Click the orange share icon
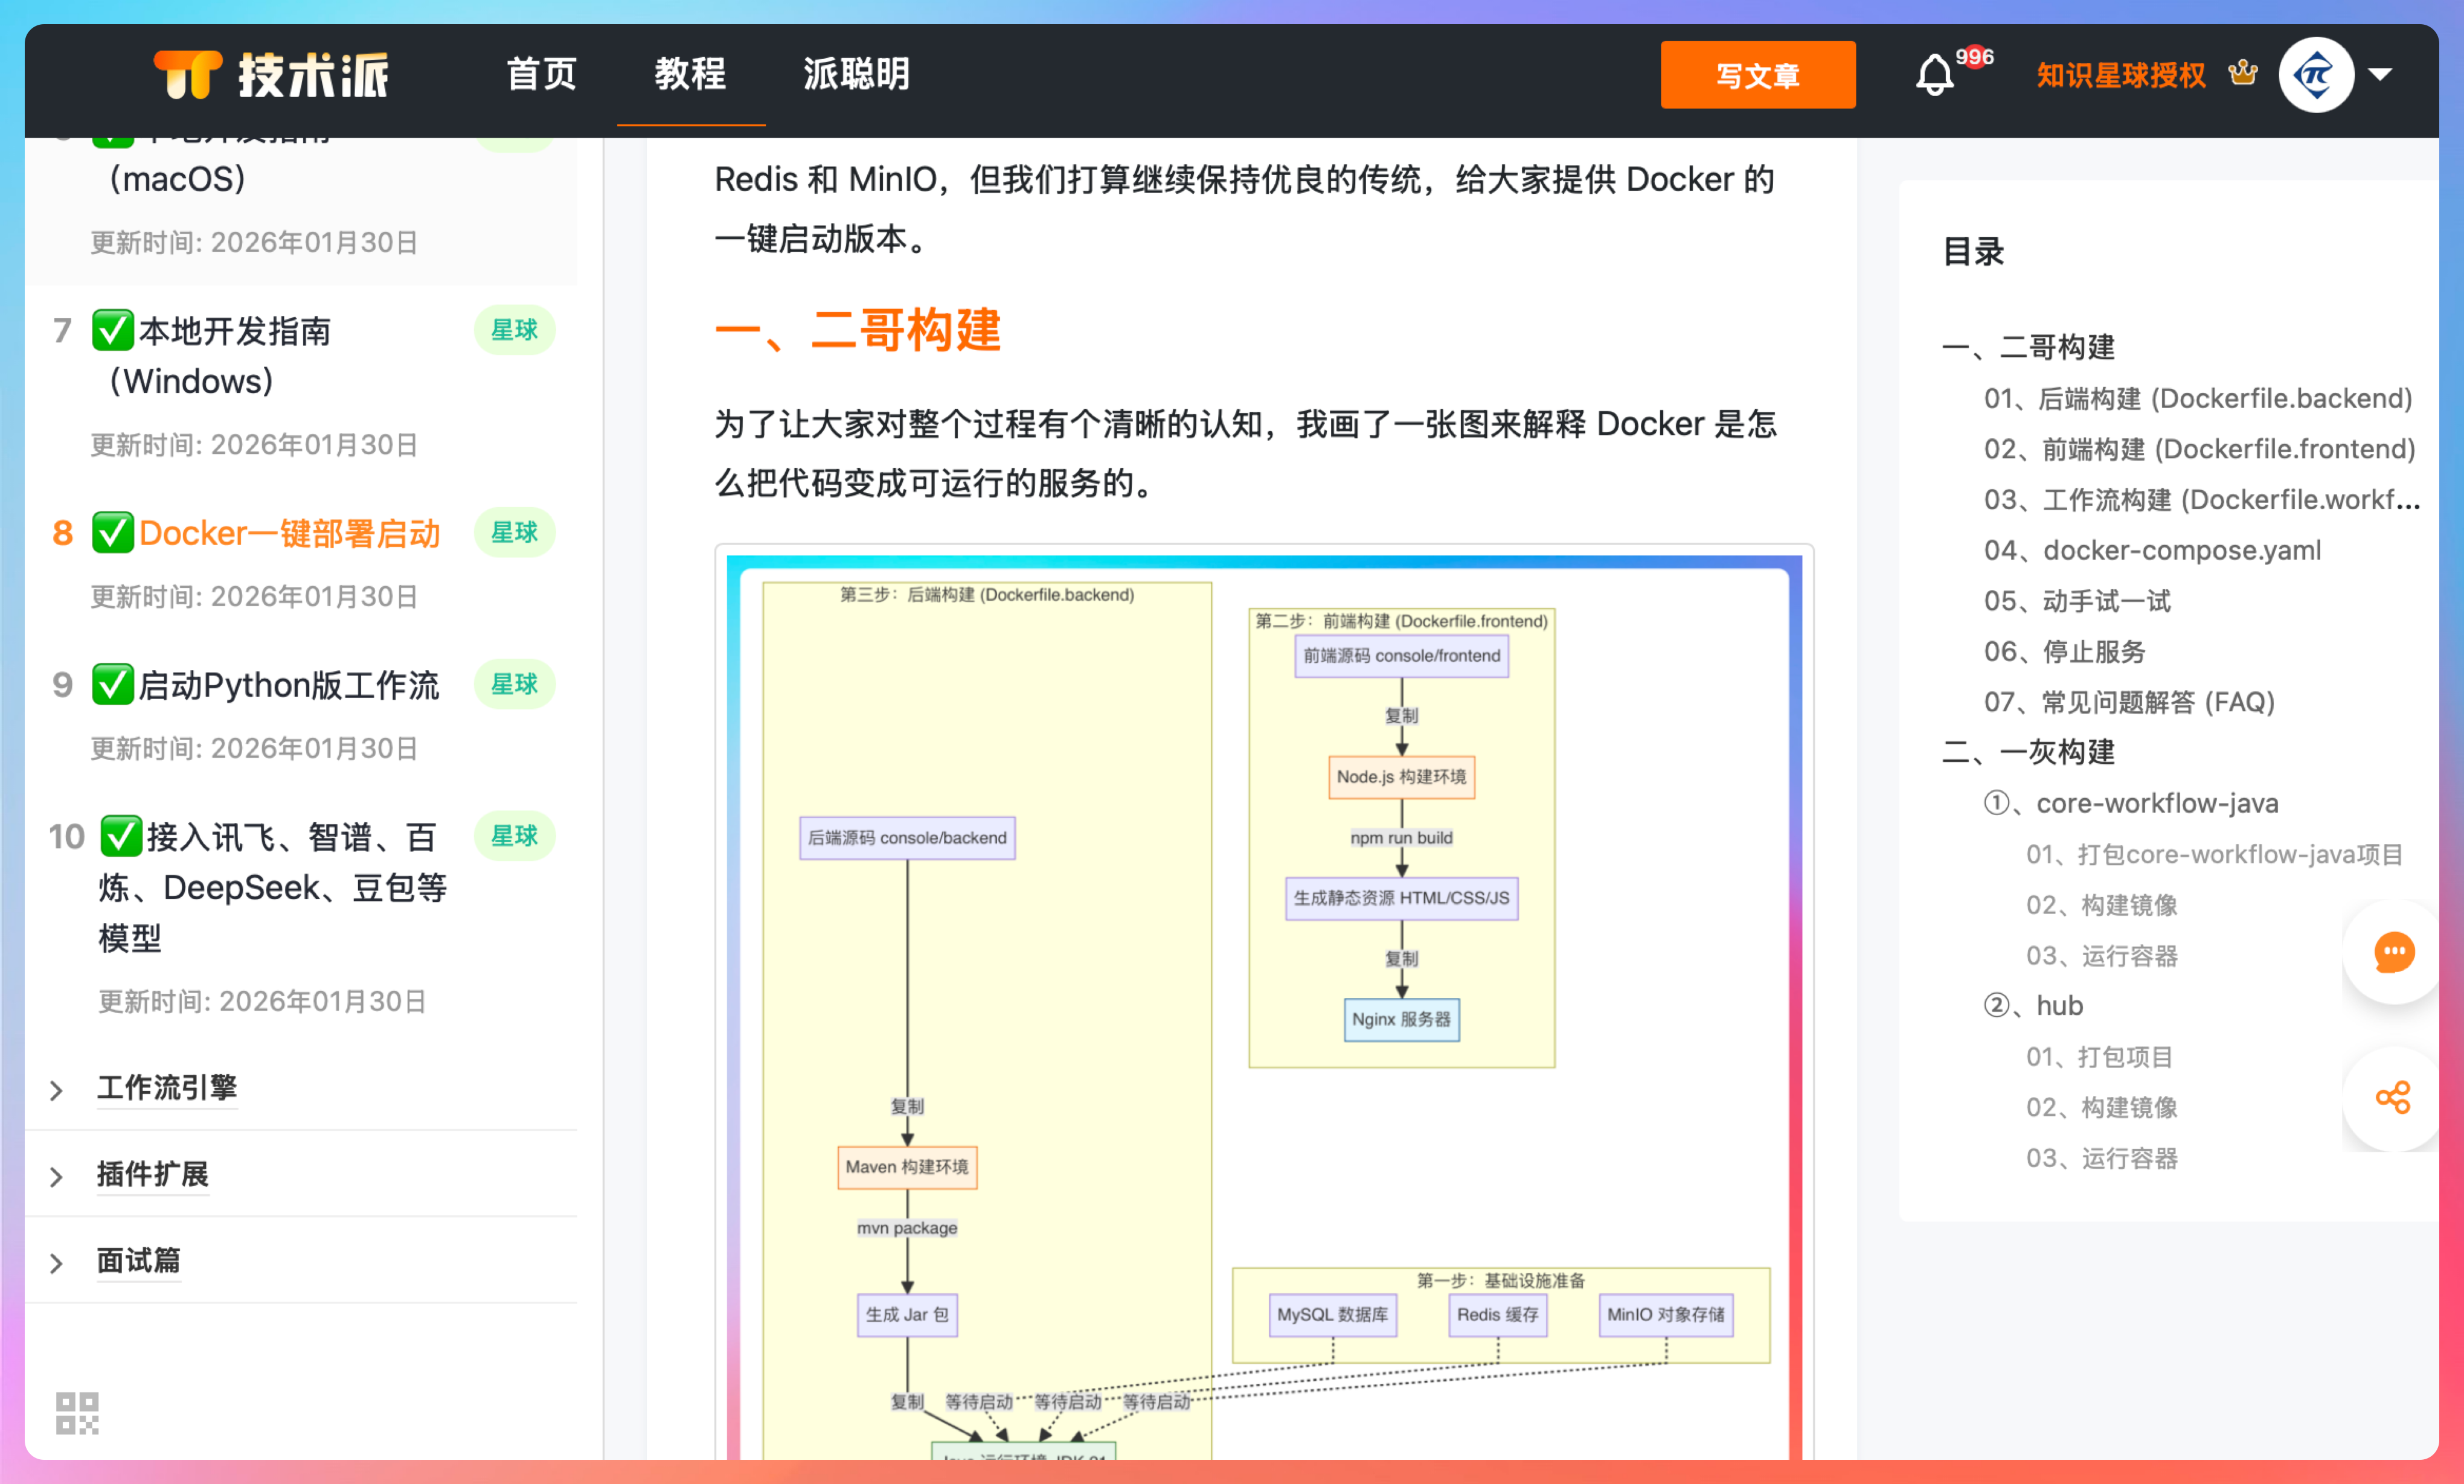This screenshot has height=1484, width=2464. [2393, 1098]
